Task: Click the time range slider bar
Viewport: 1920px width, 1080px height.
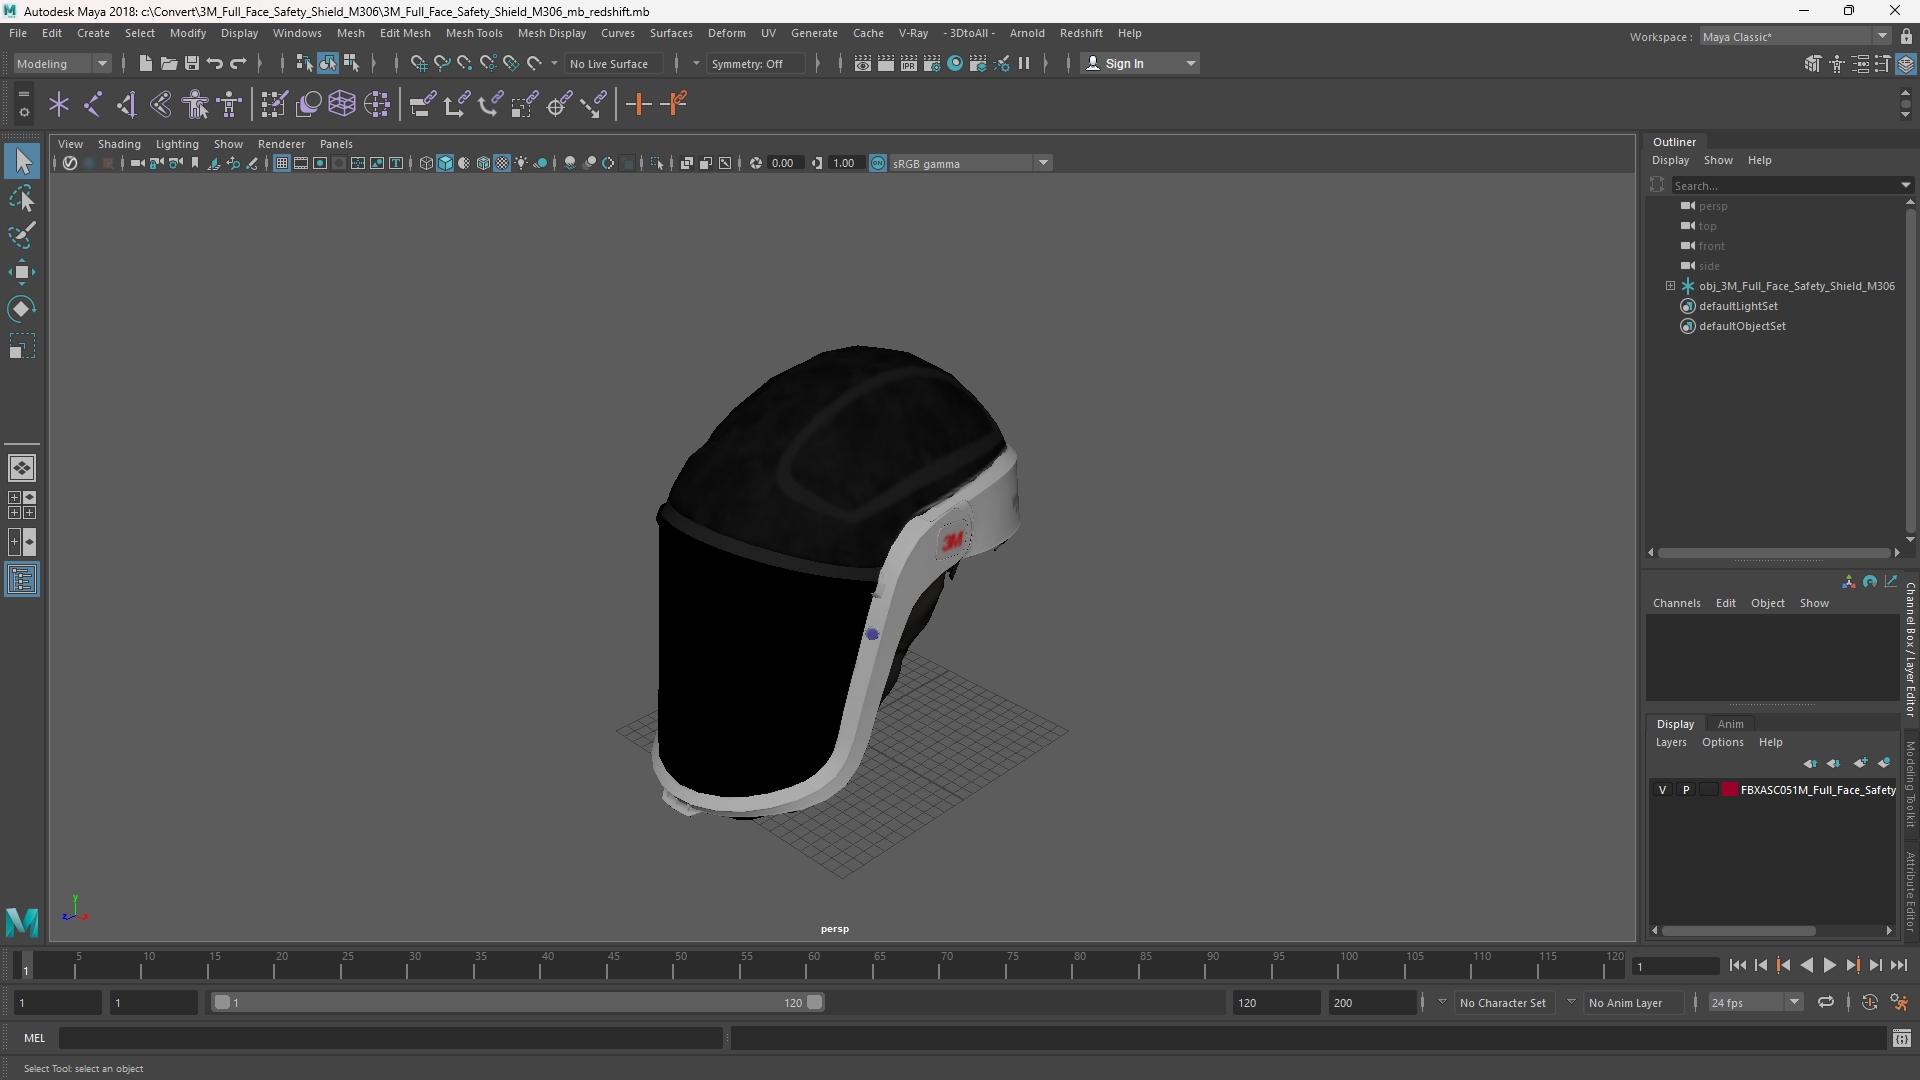Action: (x=518, y=1002)
